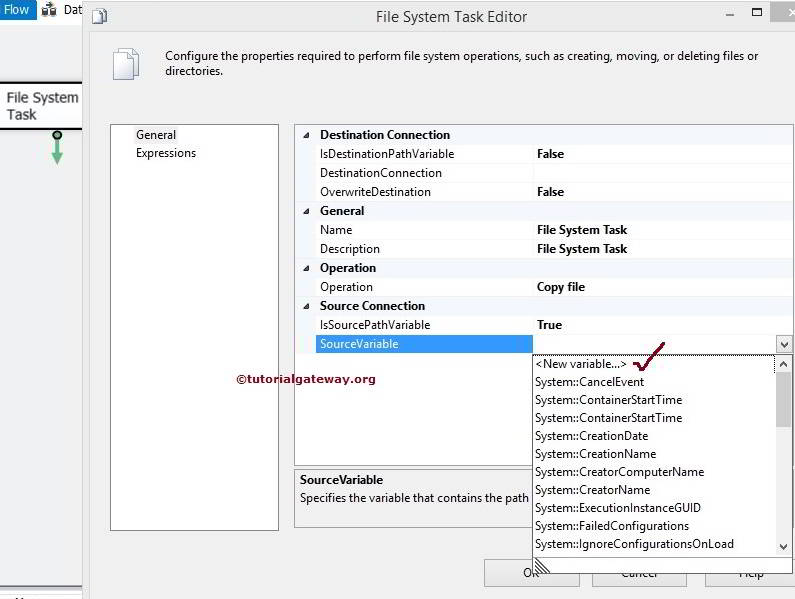Open the SourceVariable dropdown arrow
This screenshot has height=599, width=795.
(x=784, y=344)
